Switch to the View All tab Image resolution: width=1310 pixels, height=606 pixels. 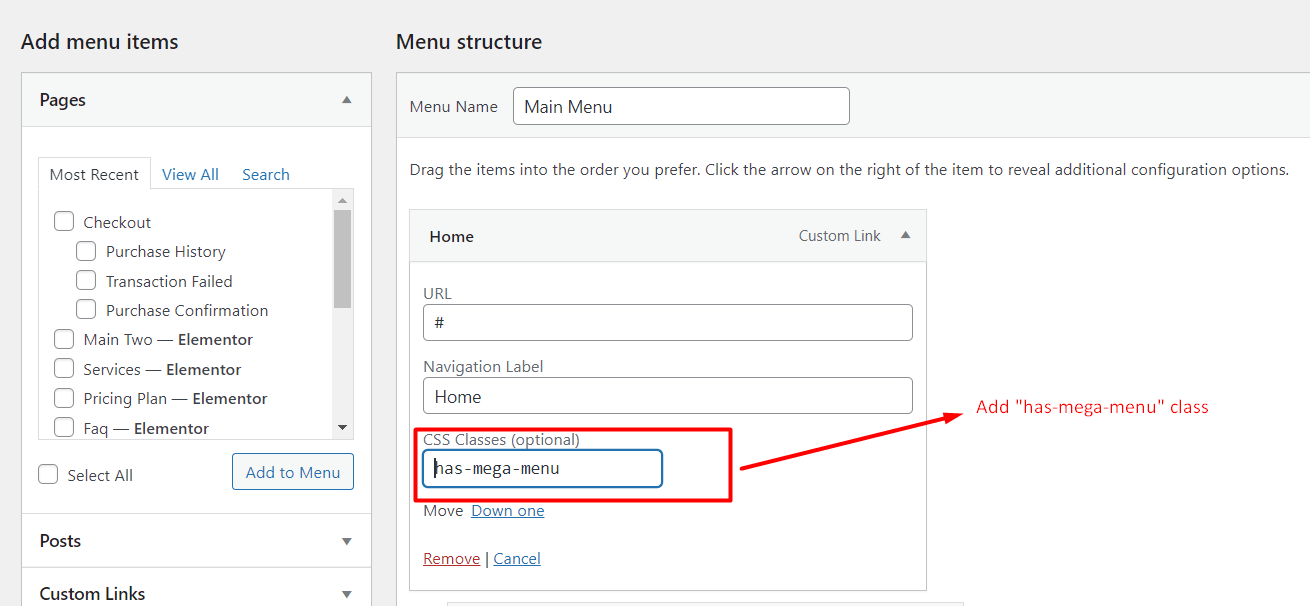(x=190, y=174)
